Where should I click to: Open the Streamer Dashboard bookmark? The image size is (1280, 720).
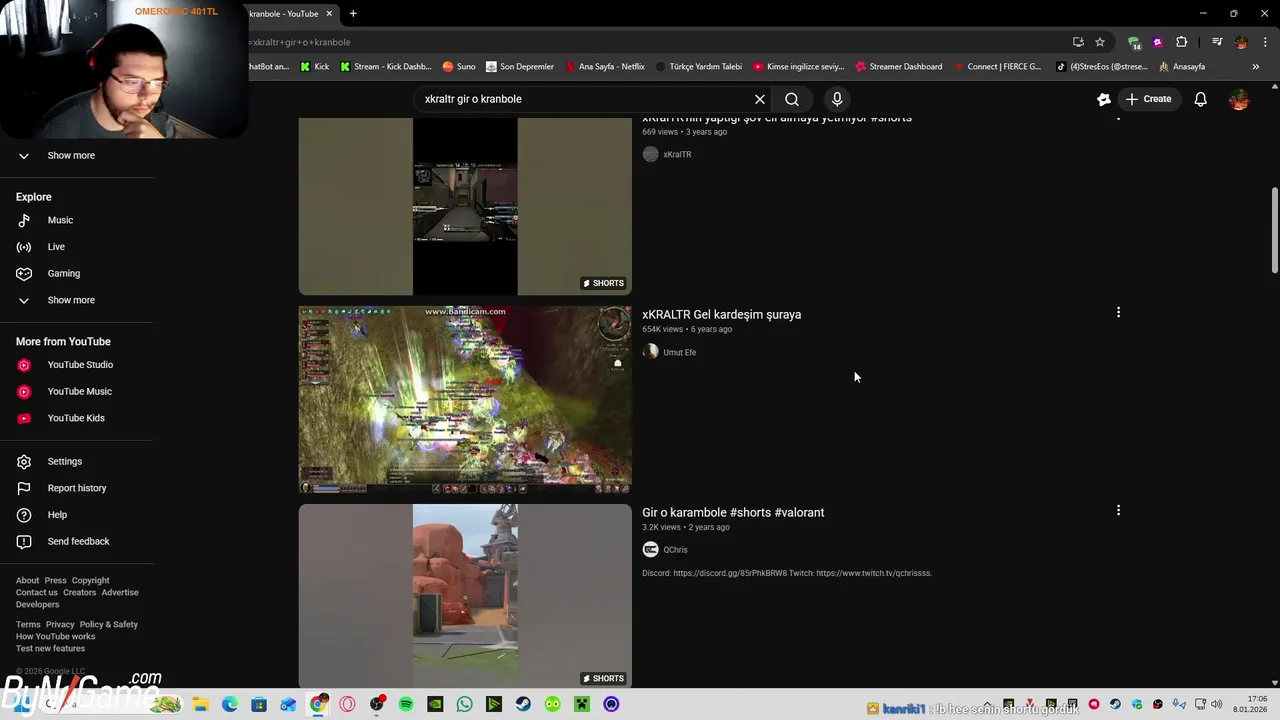[x=898, y=67]
